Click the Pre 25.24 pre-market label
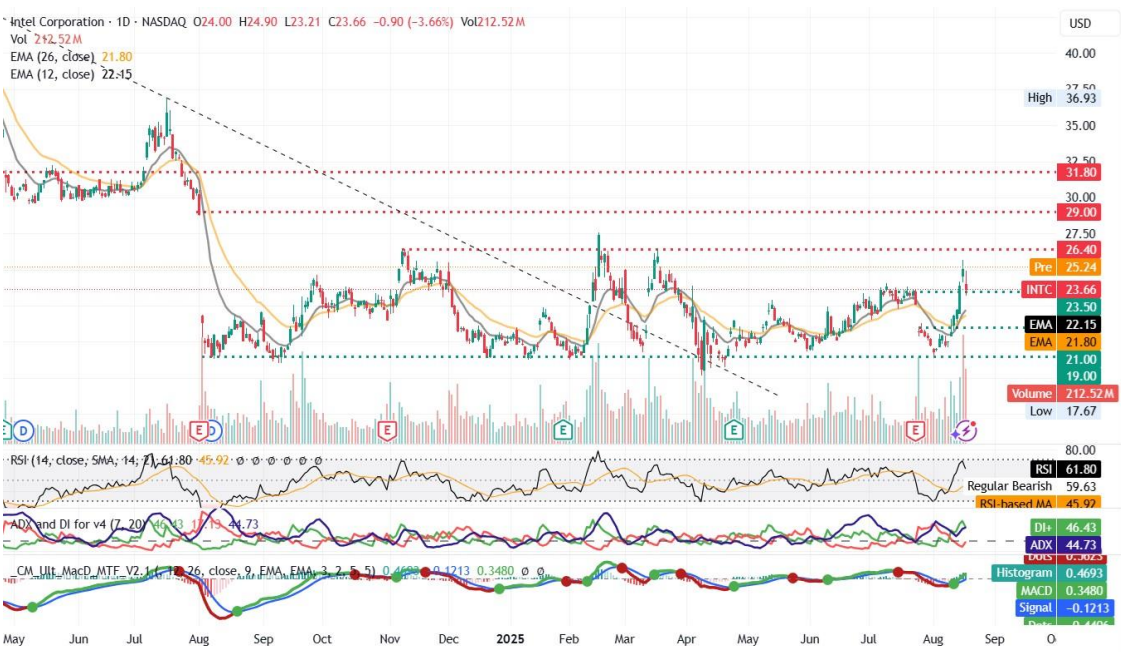 coord(1065,267)
